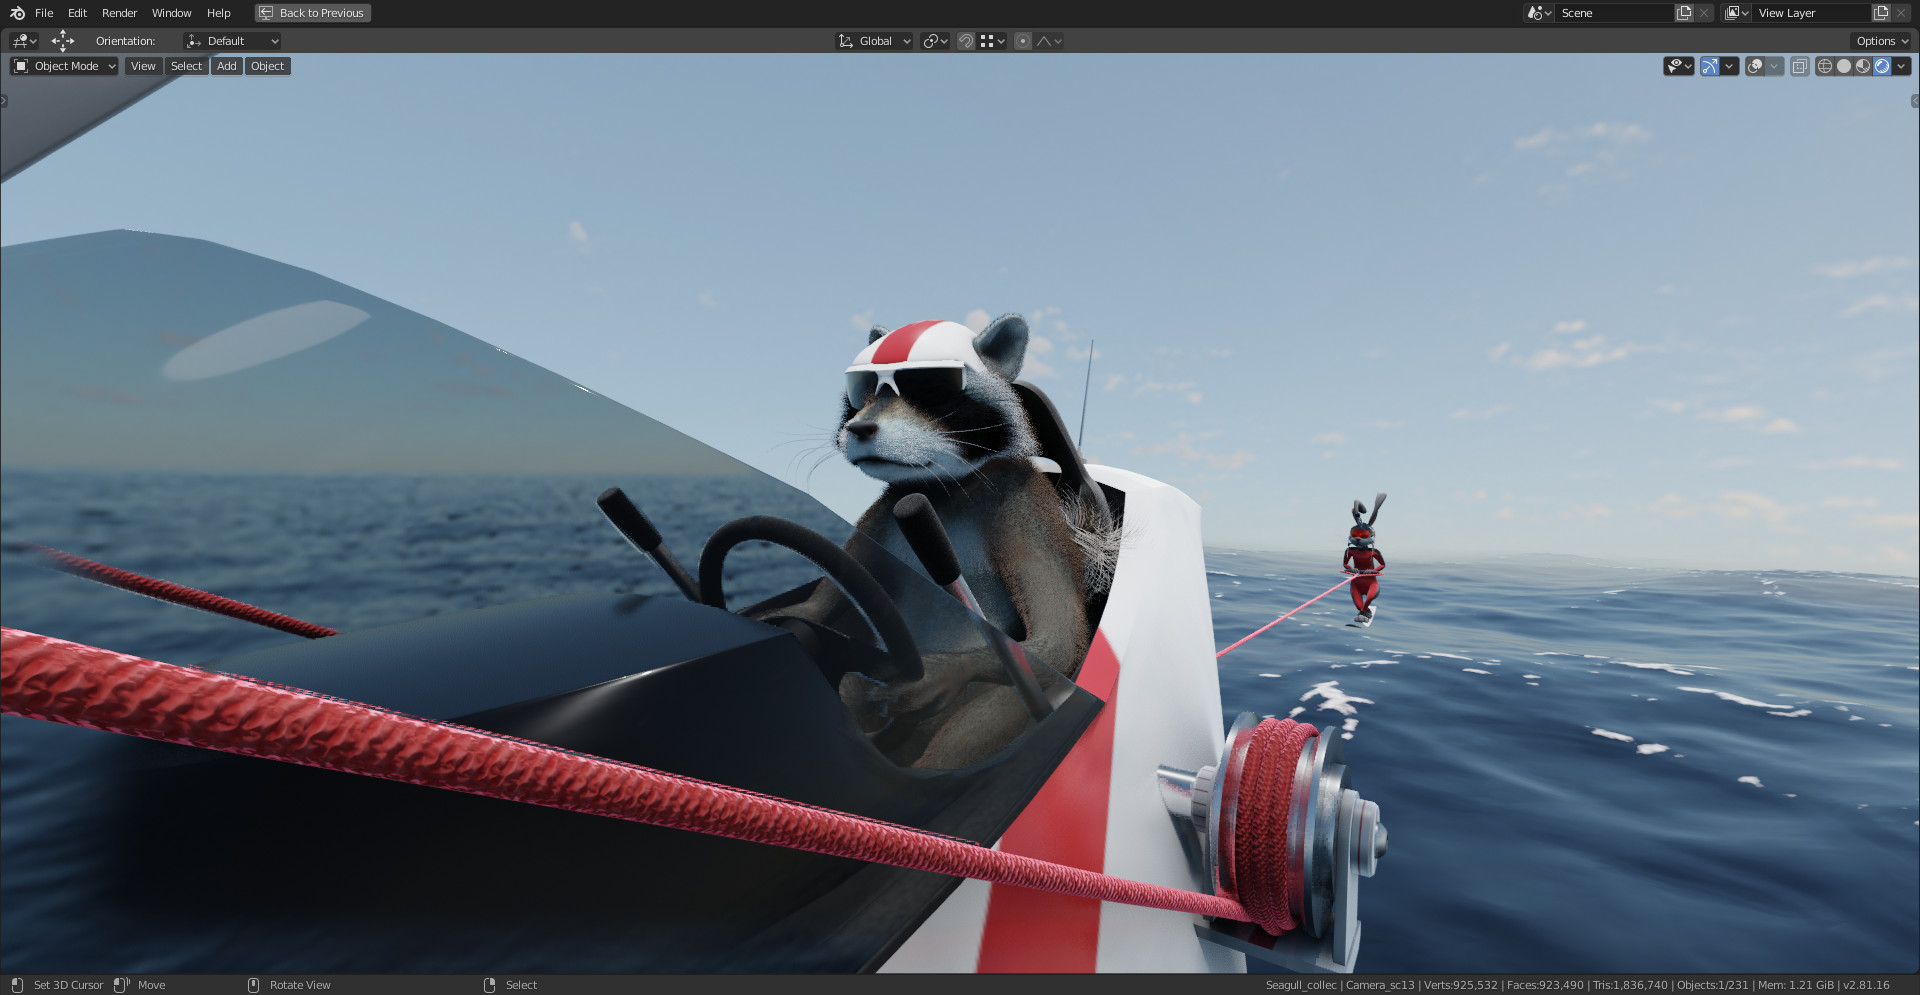Open the Render menu
This screenshot has width=1920, height=995.
119,13
